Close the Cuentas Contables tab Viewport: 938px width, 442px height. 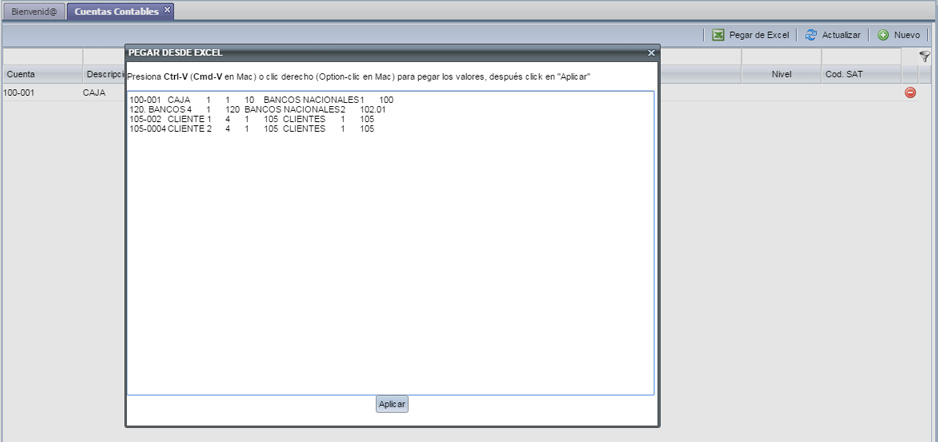click(x=168, y=10)
